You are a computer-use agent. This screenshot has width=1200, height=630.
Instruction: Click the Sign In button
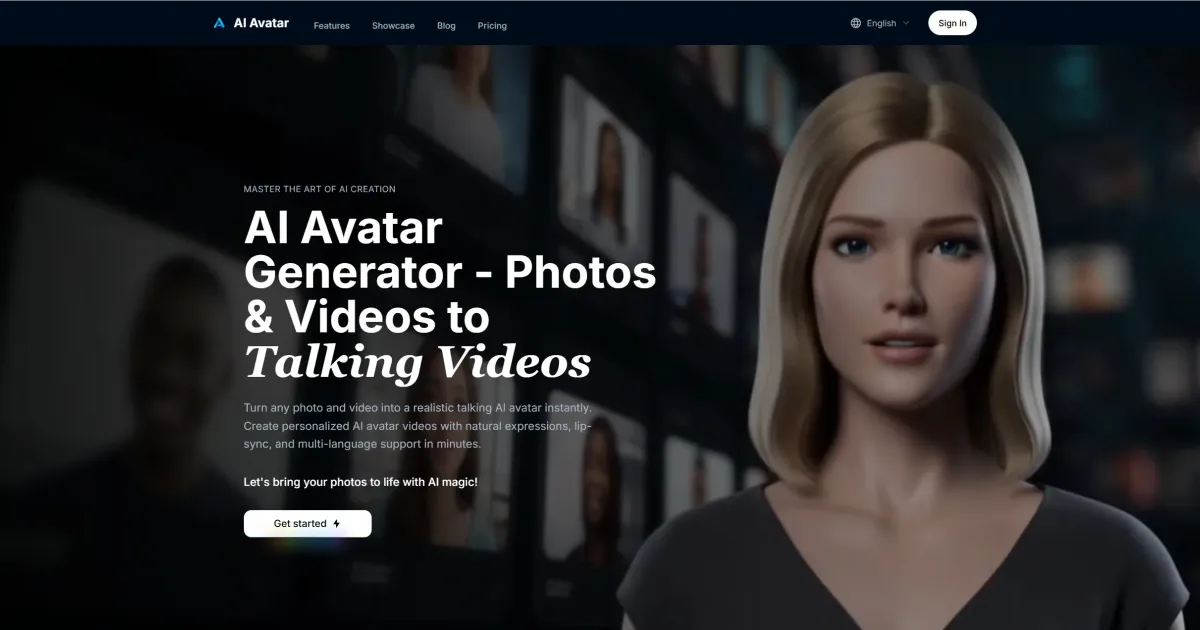(951, 22)
